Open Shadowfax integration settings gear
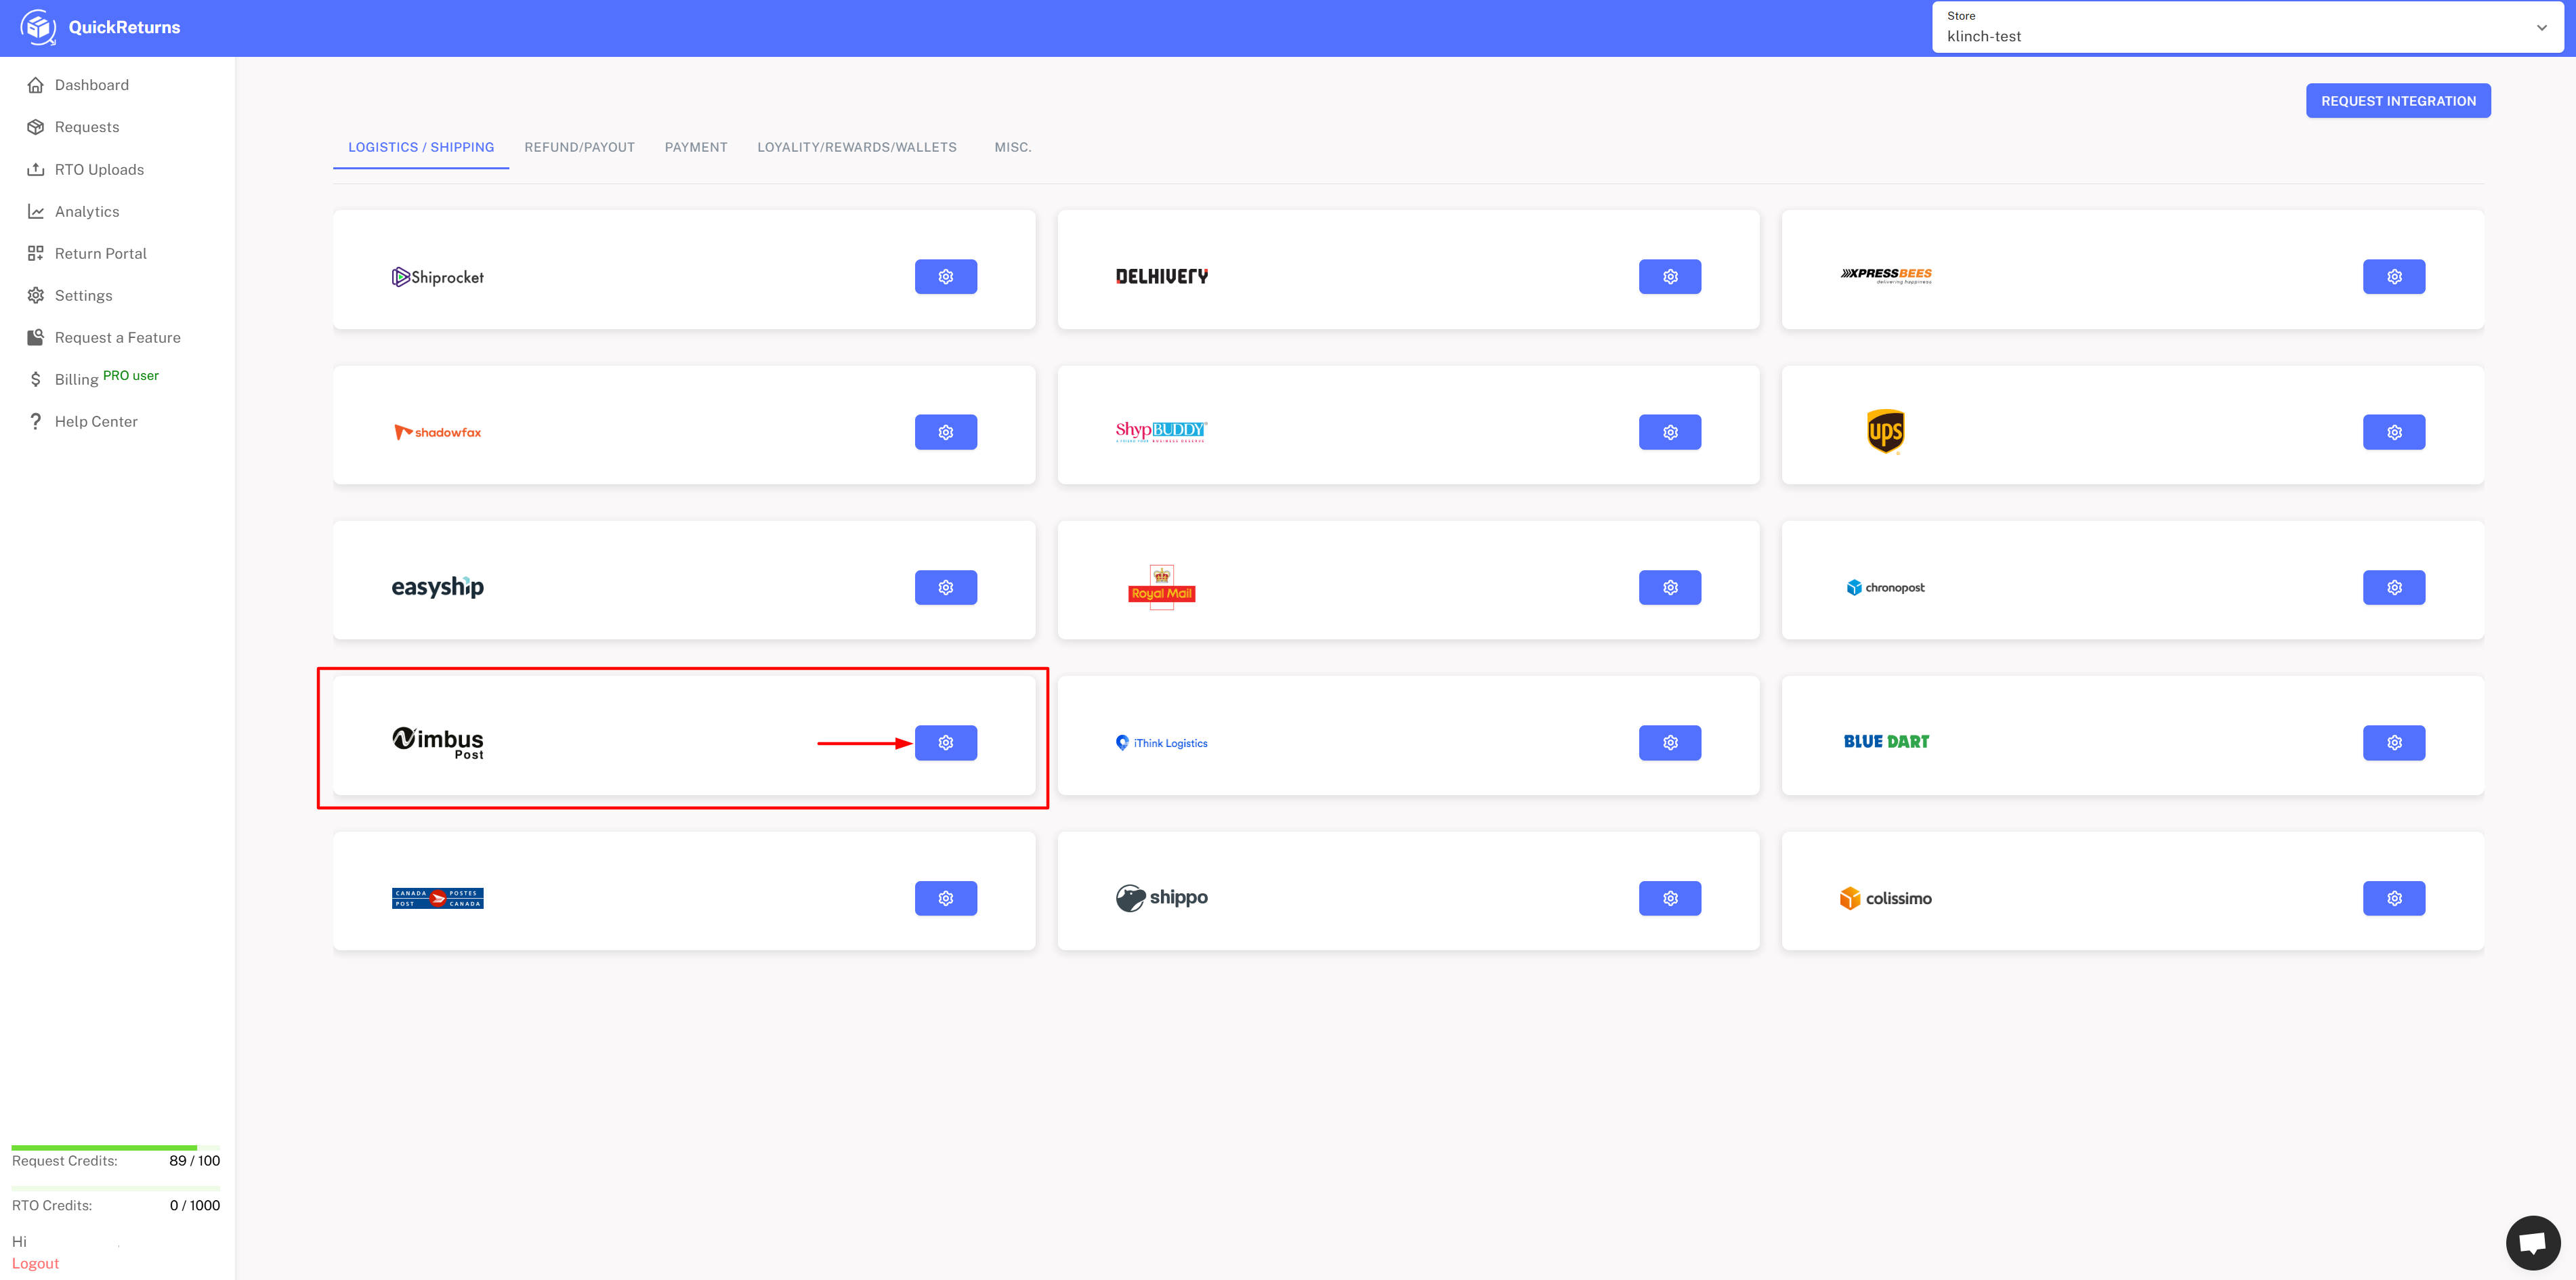 coord(945,432)
